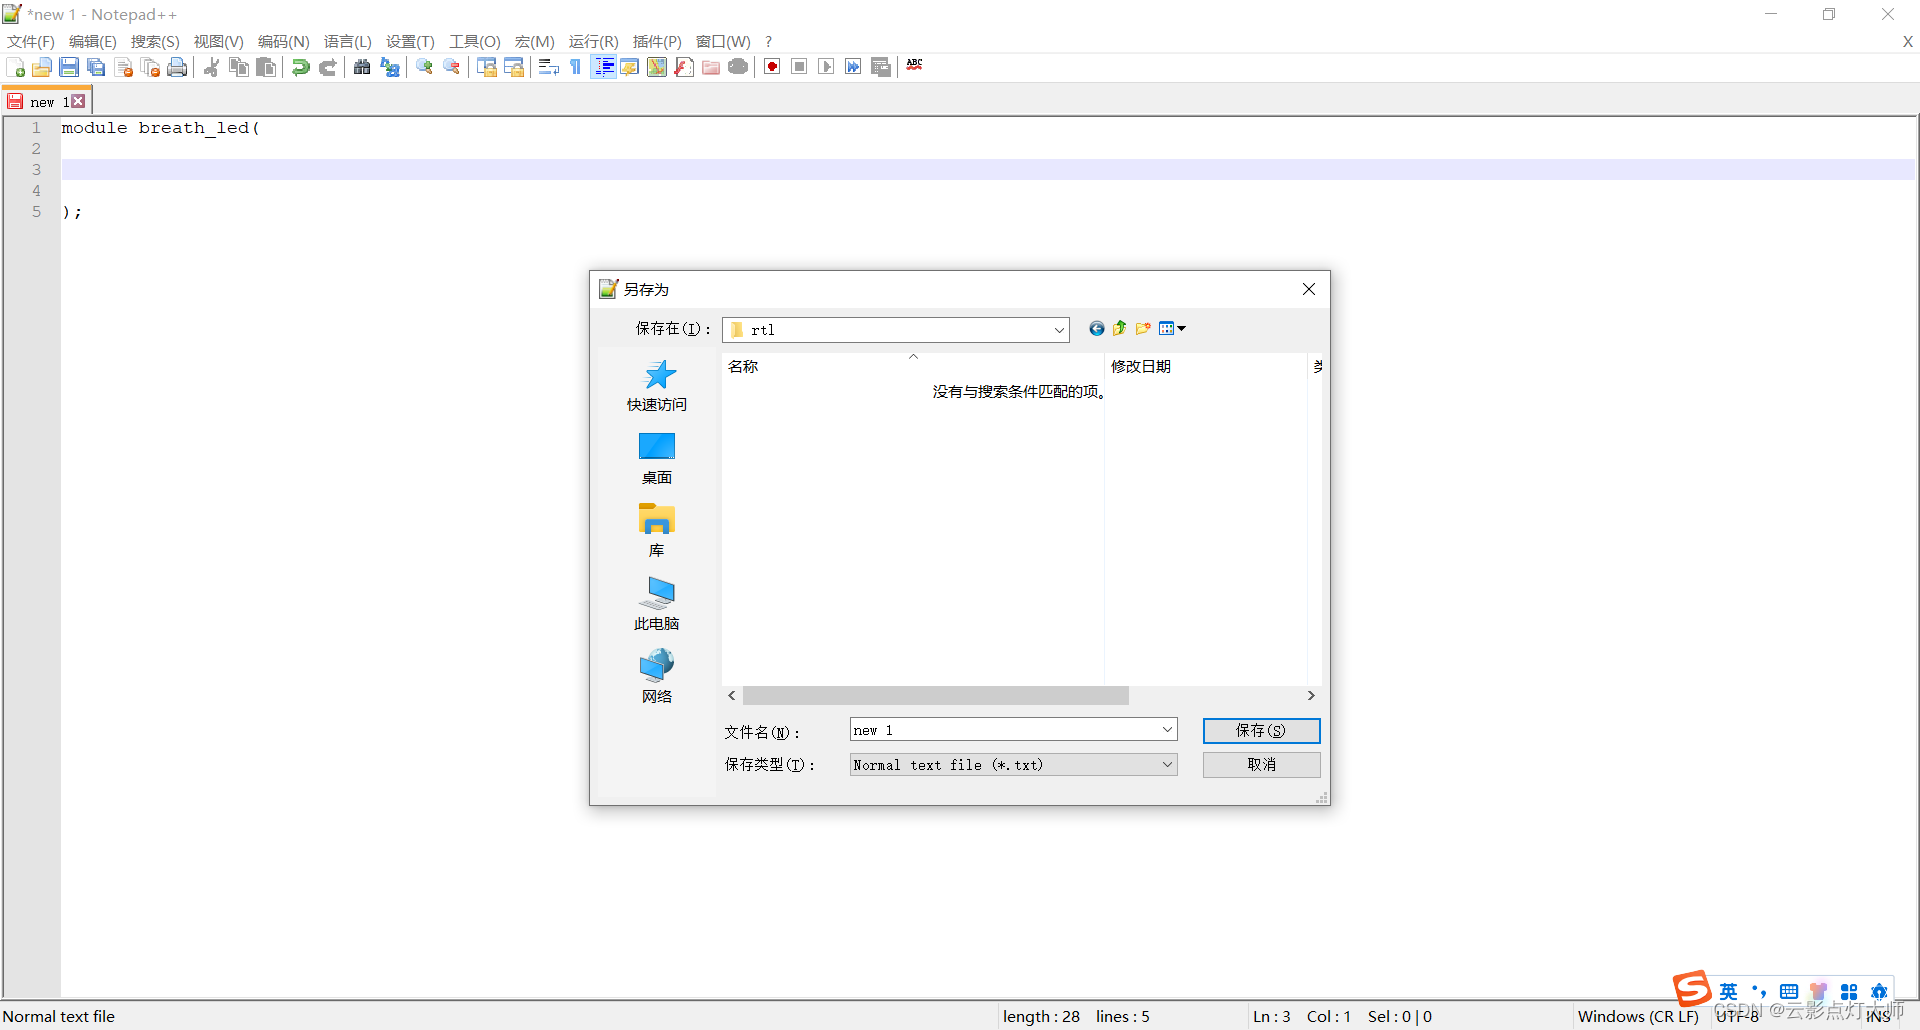Click the Print toolbar icon
The width and height of the screenshot is (1920, 1030).
coord(177,67)
